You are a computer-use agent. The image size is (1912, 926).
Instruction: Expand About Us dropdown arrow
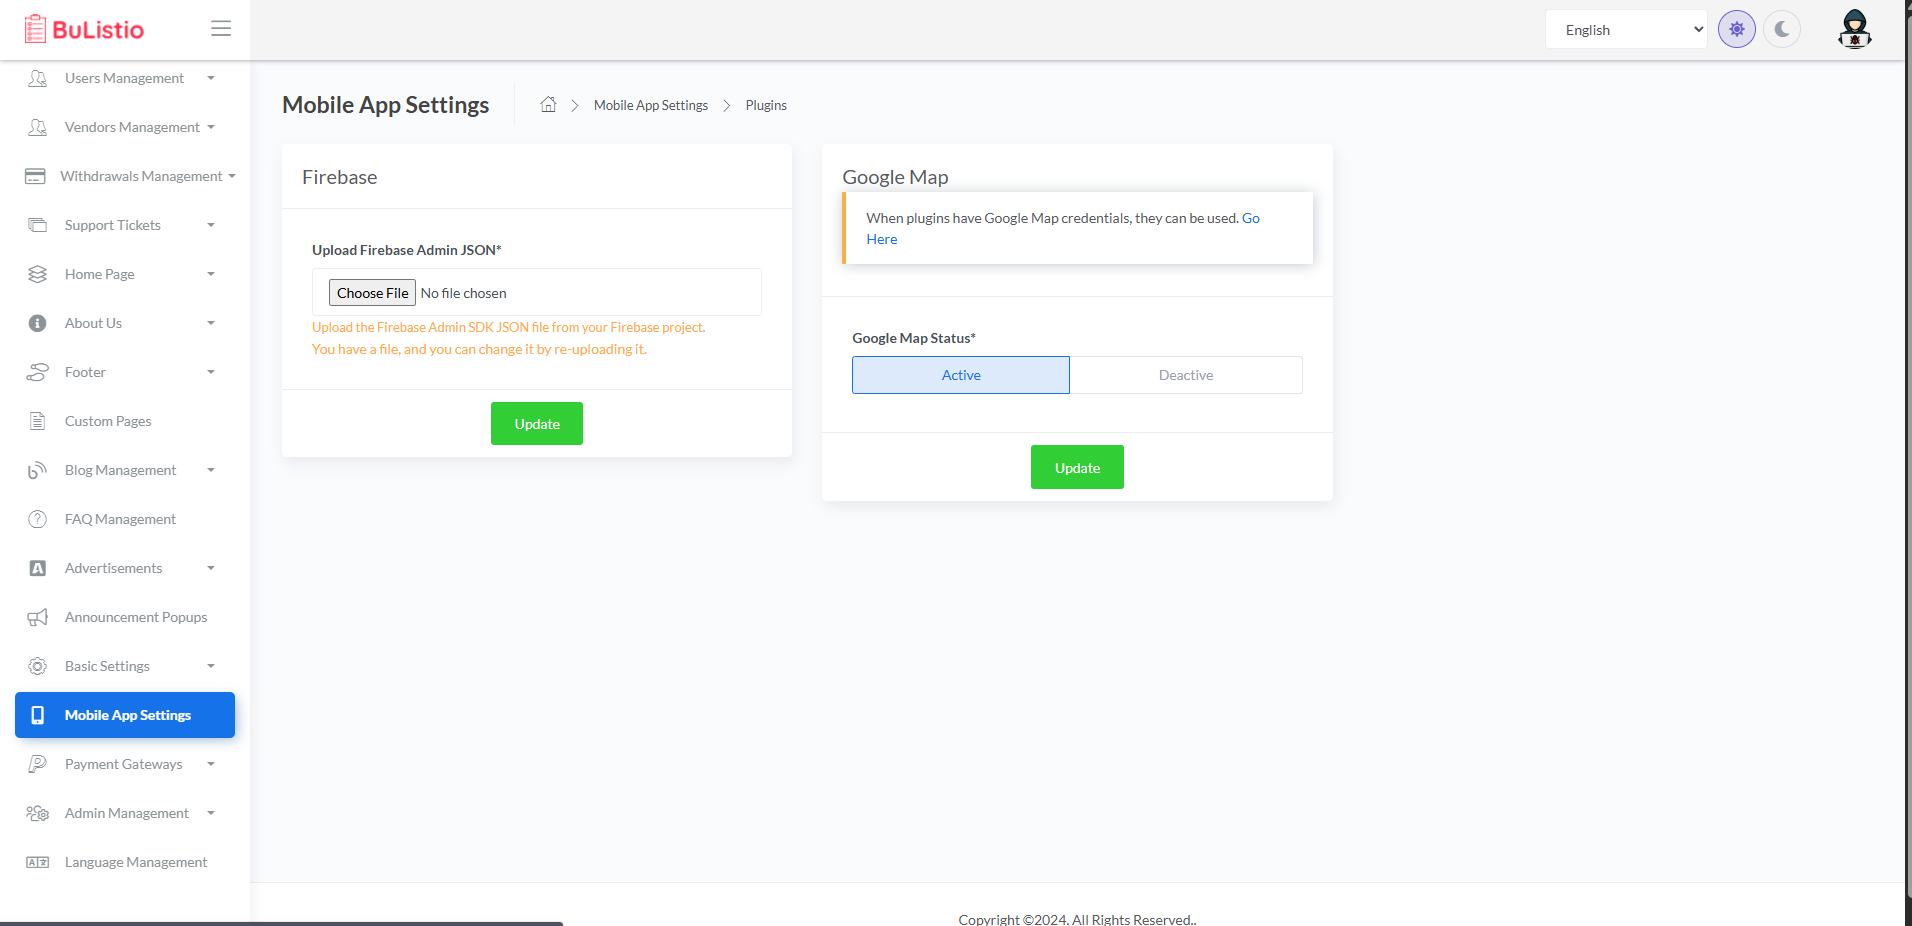(211, 323)
